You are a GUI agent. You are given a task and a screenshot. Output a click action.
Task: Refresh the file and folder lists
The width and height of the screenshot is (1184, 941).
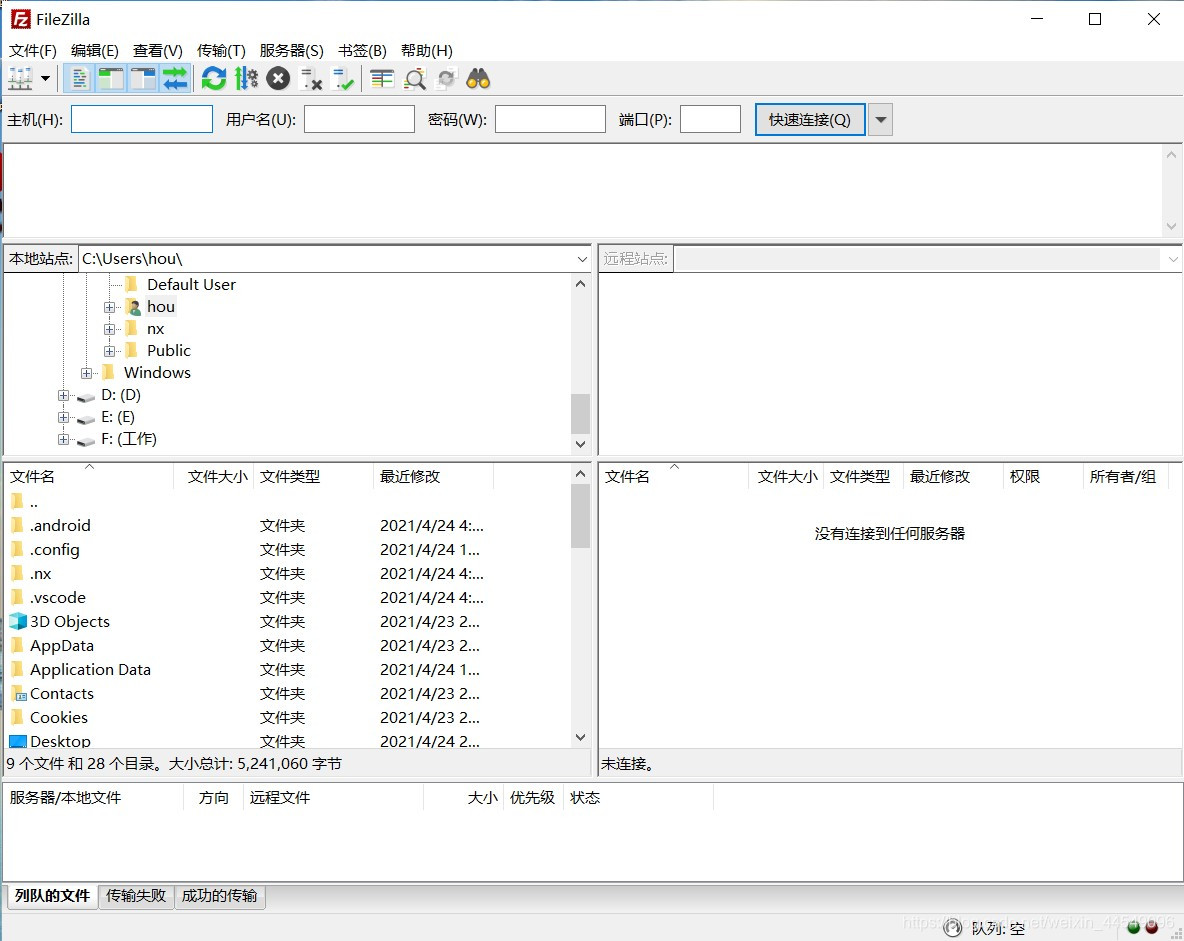pyautogui.click(x=214, y=79)
